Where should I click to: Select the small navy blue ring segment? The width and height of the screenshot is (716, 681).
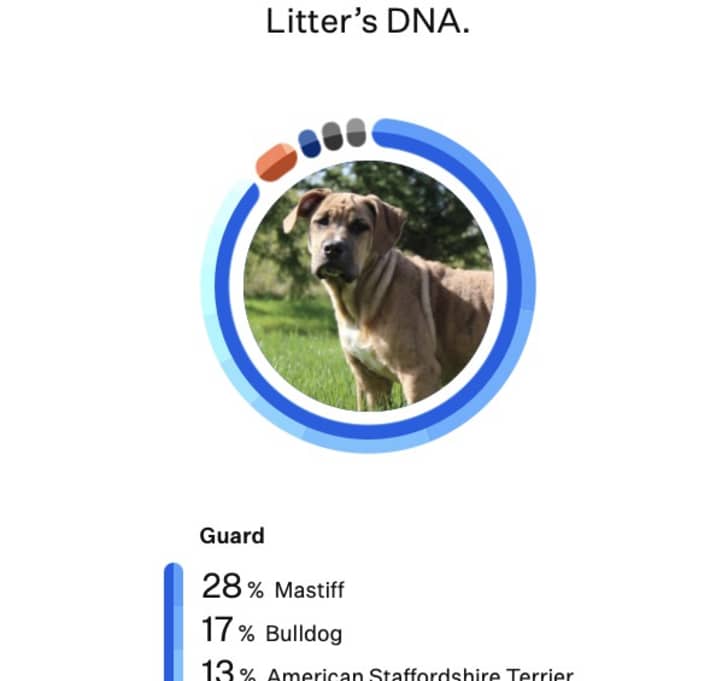pyautogui.click(x=310, y=143)
